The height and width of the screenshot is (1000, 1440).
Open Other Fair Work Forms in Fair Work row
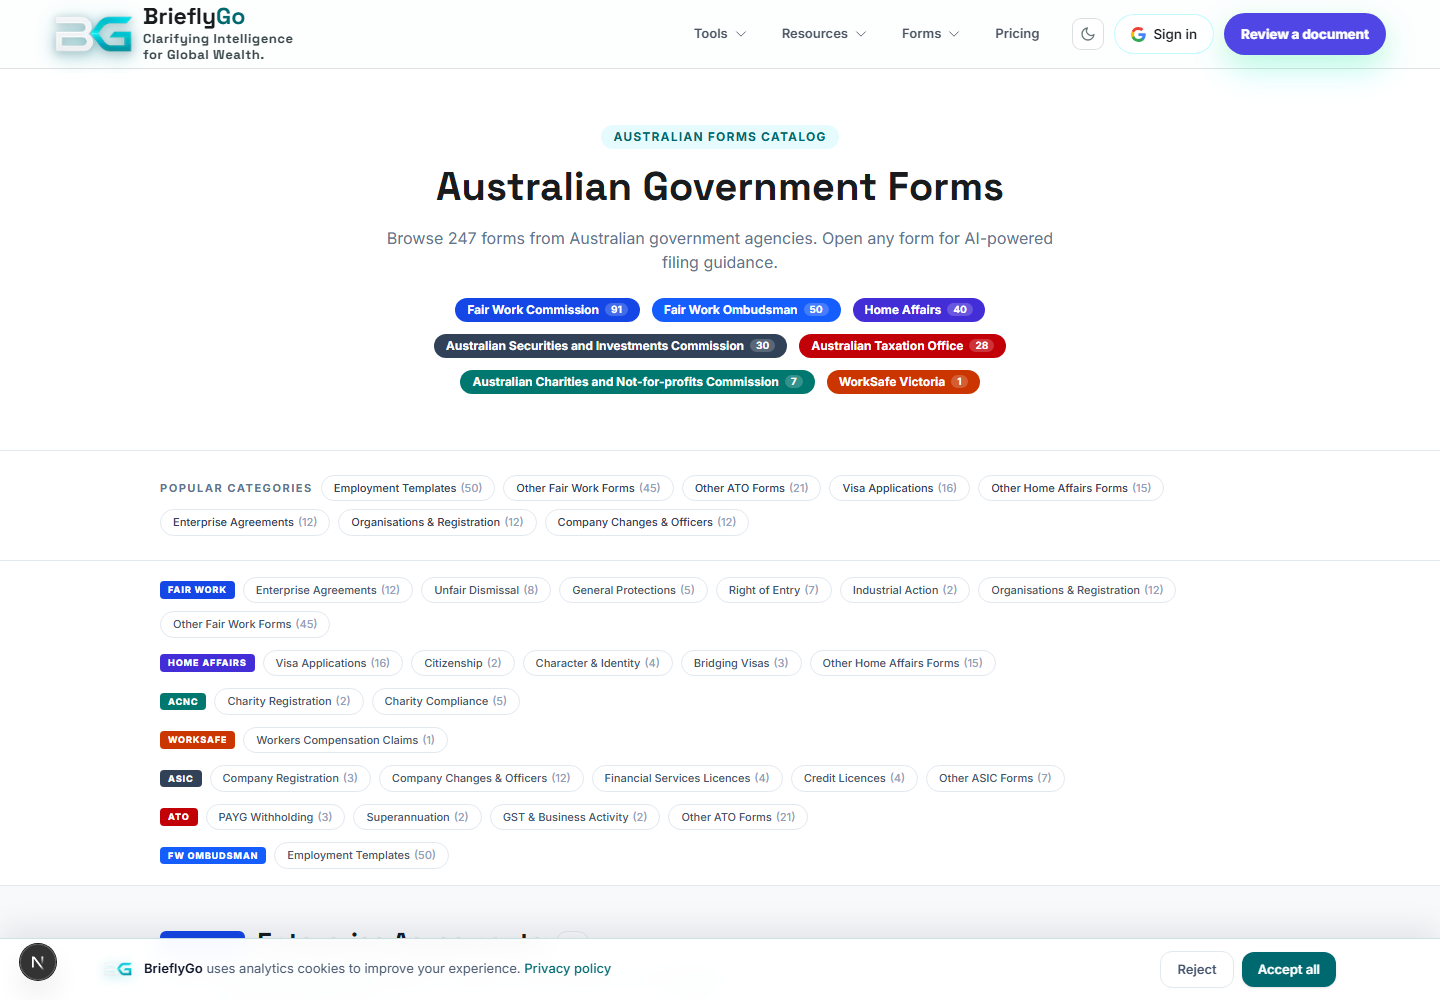pos(245,624)
